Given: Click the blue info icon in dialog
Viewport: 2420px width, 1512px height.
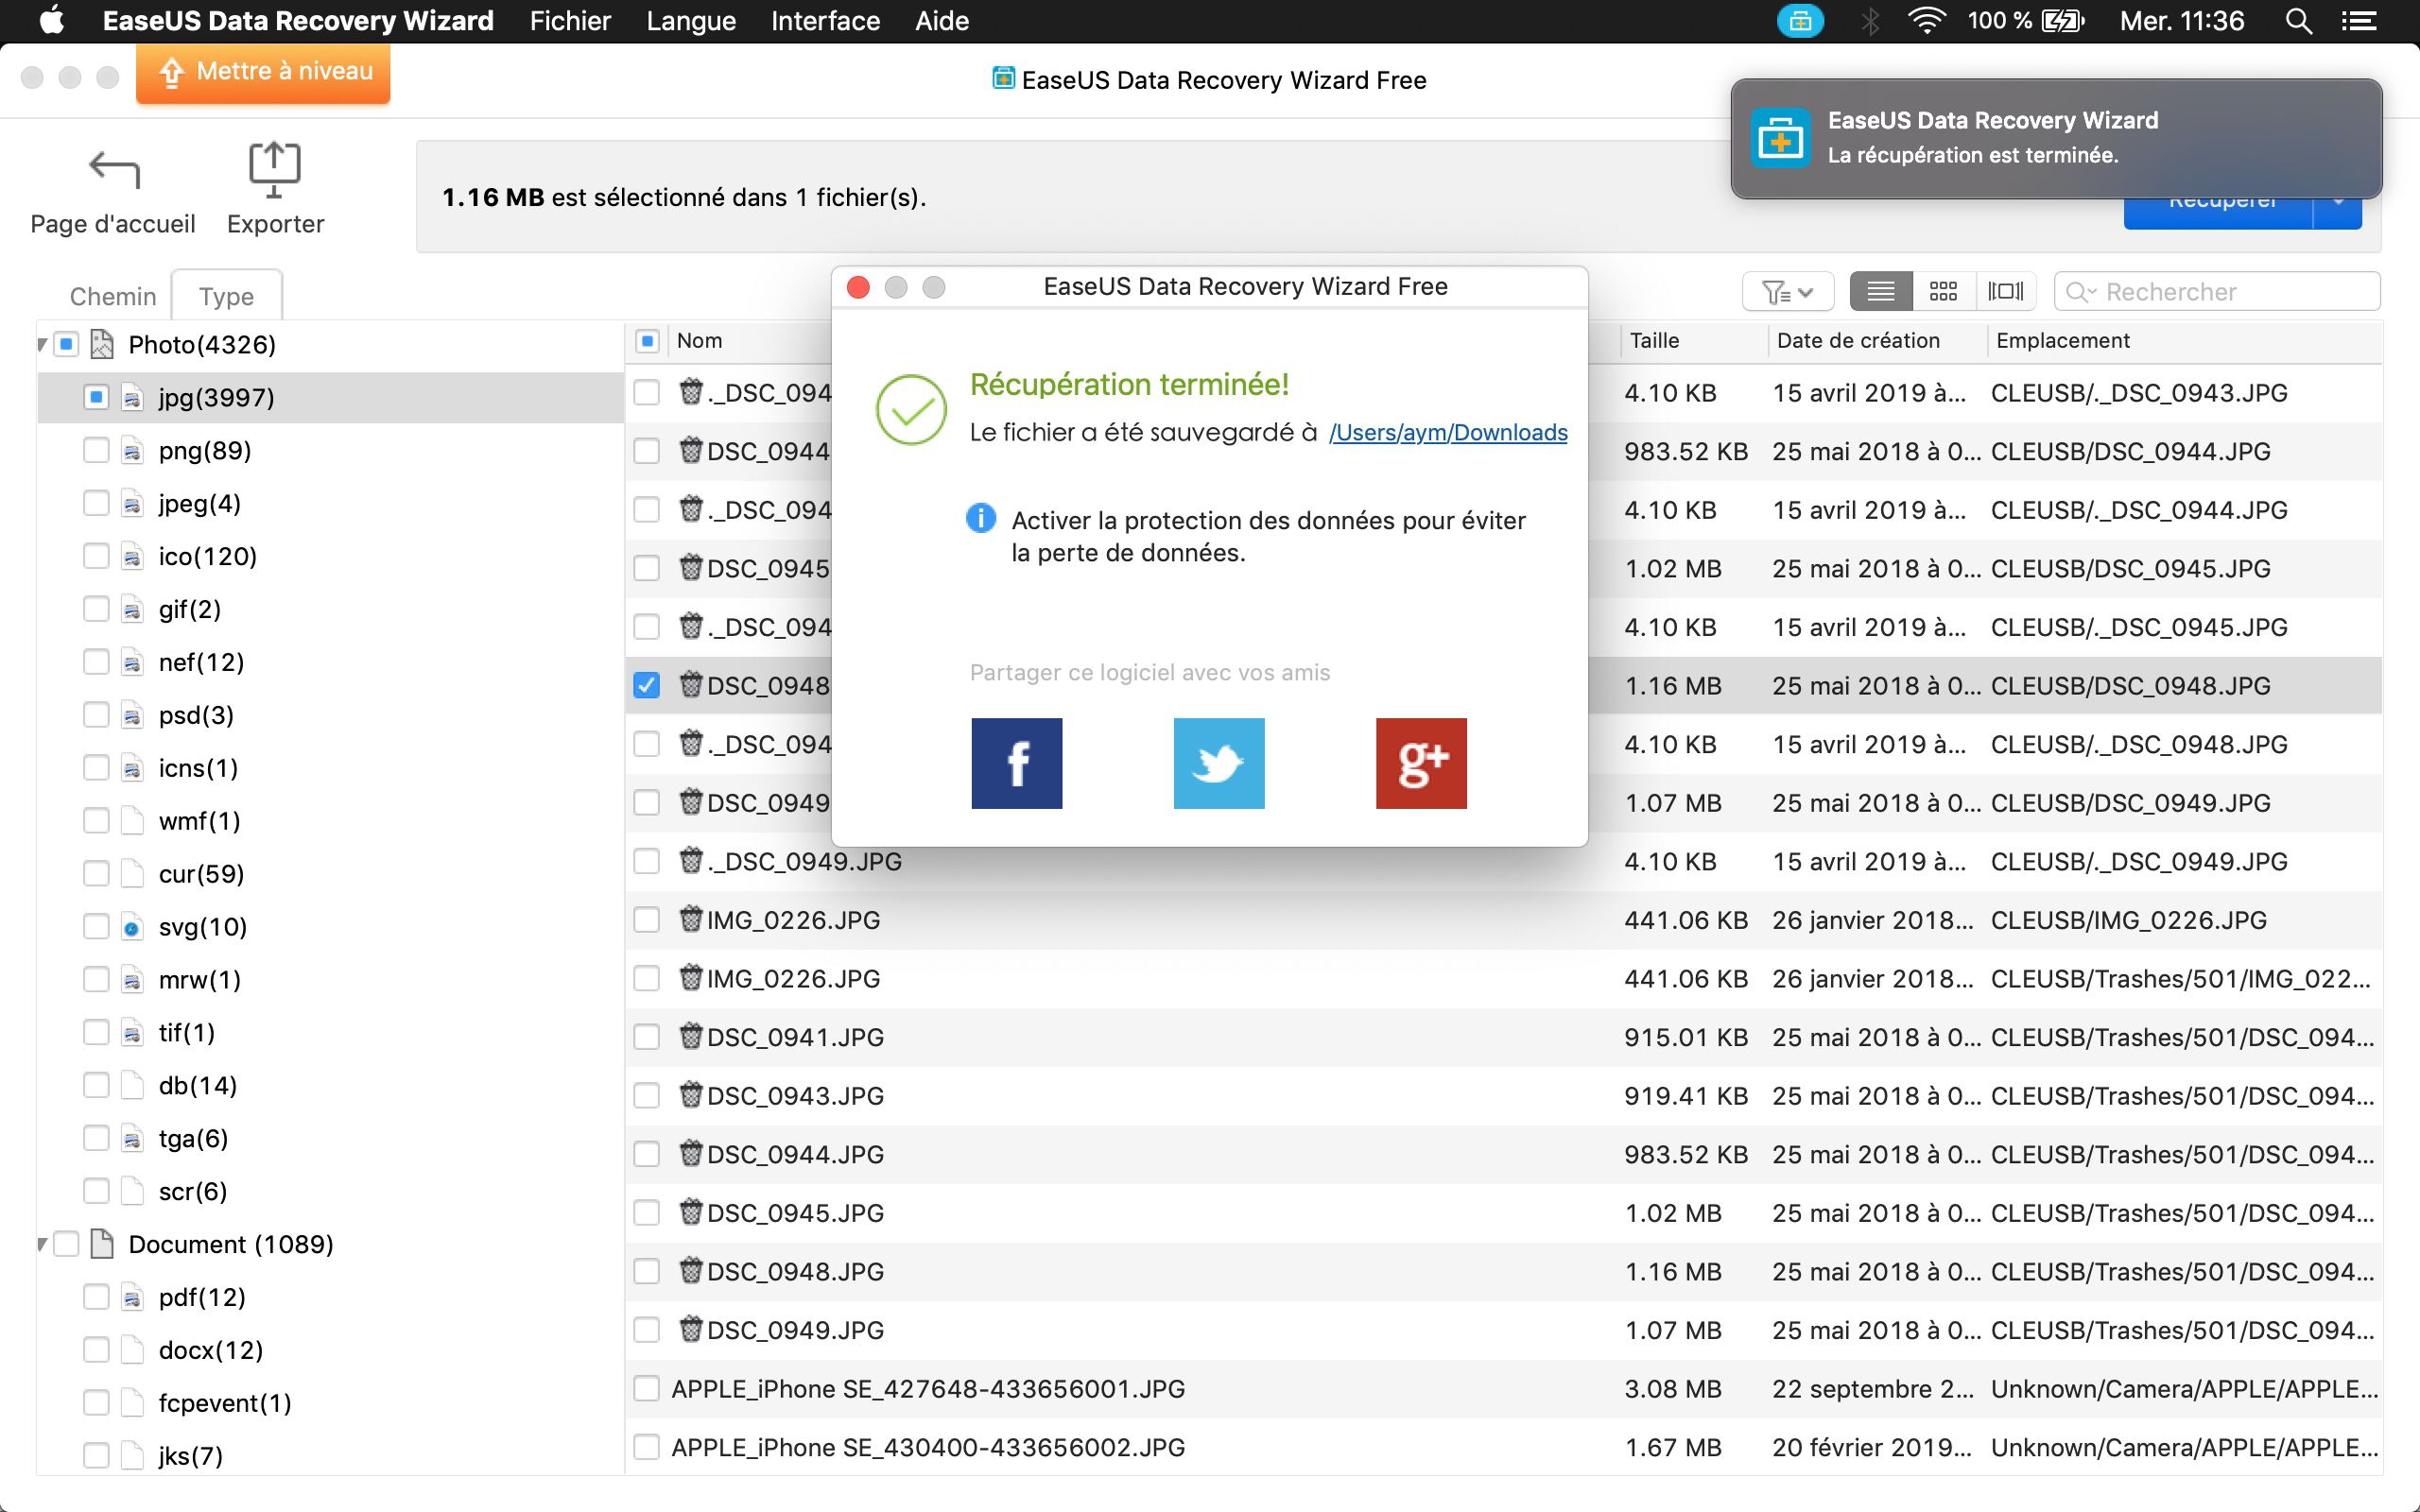Looking at the screenshot, I should click(x=981, y=518).
